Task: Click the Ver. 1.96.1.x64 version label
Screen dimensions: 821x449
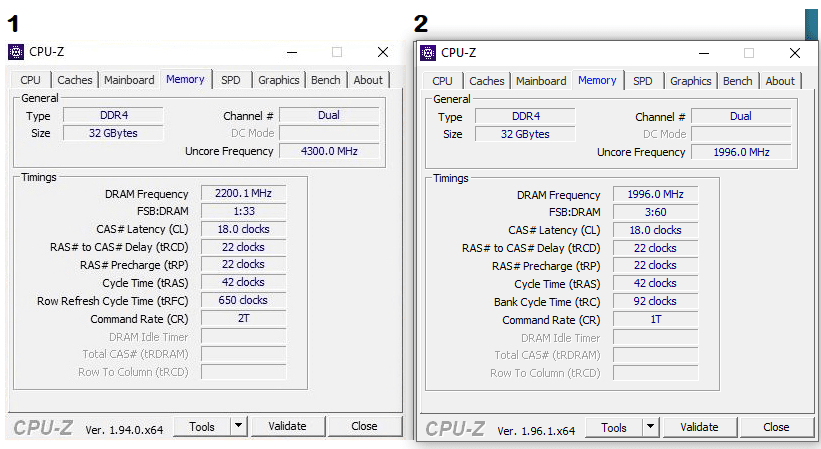Action: 536,431
